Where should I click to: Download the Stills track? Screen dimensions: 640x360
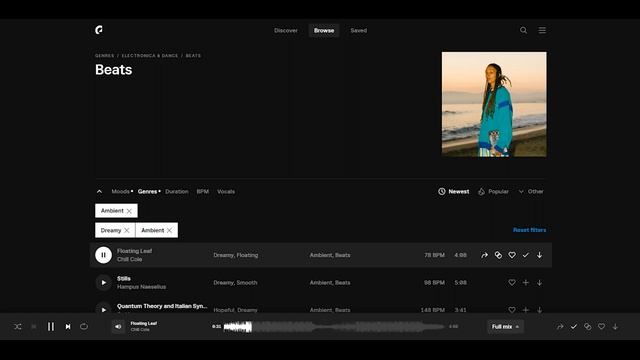coord(540,282)
